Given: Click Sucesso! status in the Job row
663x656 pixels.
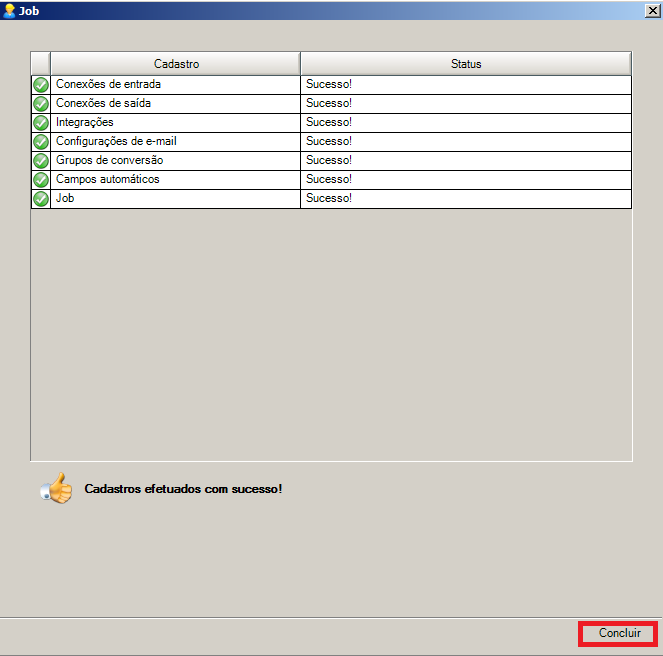Looking at the screenshot, I should click(329, 199).
